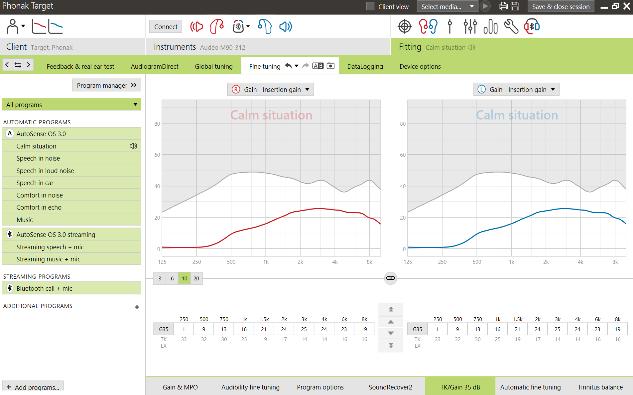Click the bar chart datalogging icon

coord(490,27)
